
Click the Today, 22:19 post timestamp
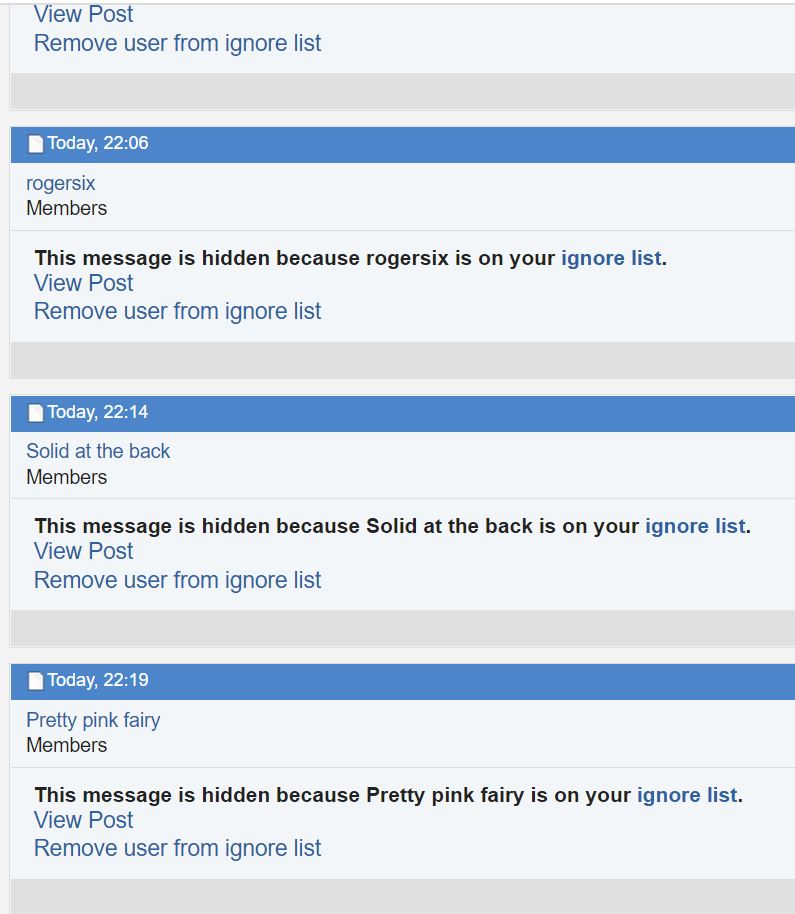pyautogui.click(x=98, y=680)
